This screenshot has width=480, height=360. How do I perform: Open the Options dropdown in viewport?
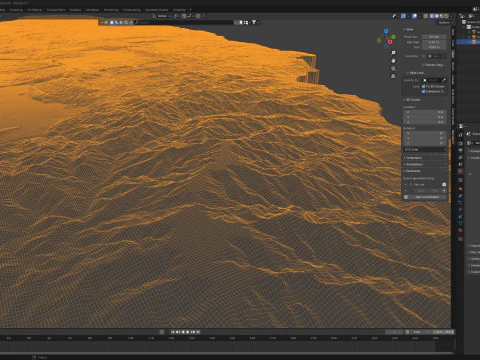pos(446,22)
